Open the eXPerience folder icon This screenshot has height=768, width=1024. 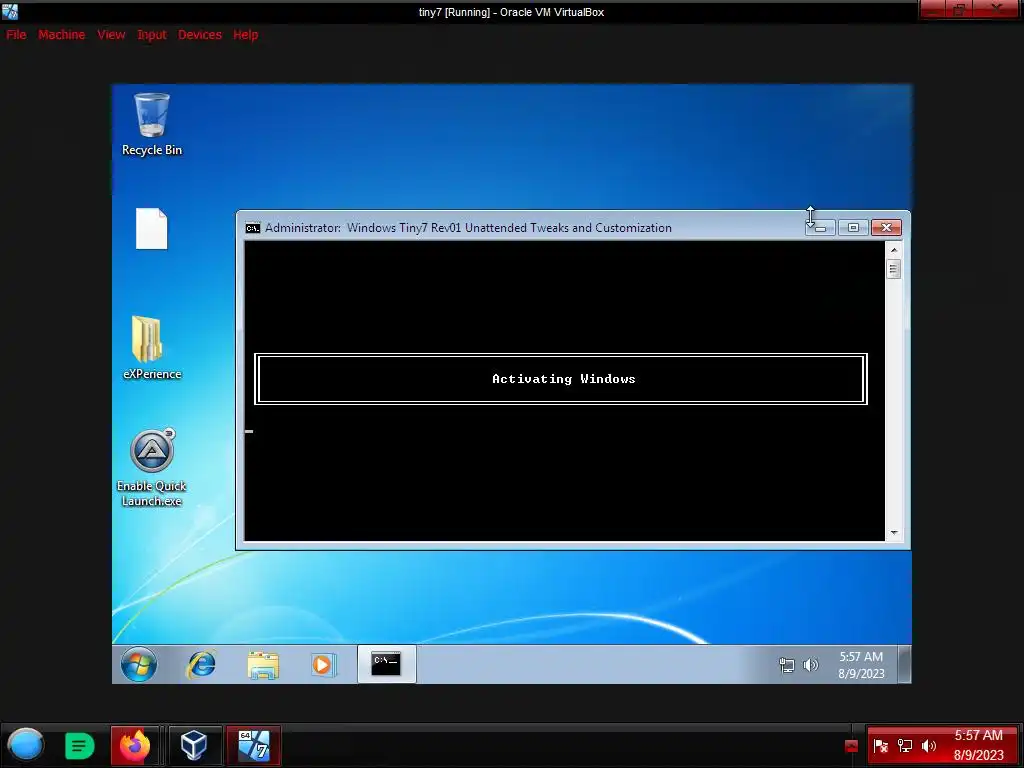click(x=152, y=348)
